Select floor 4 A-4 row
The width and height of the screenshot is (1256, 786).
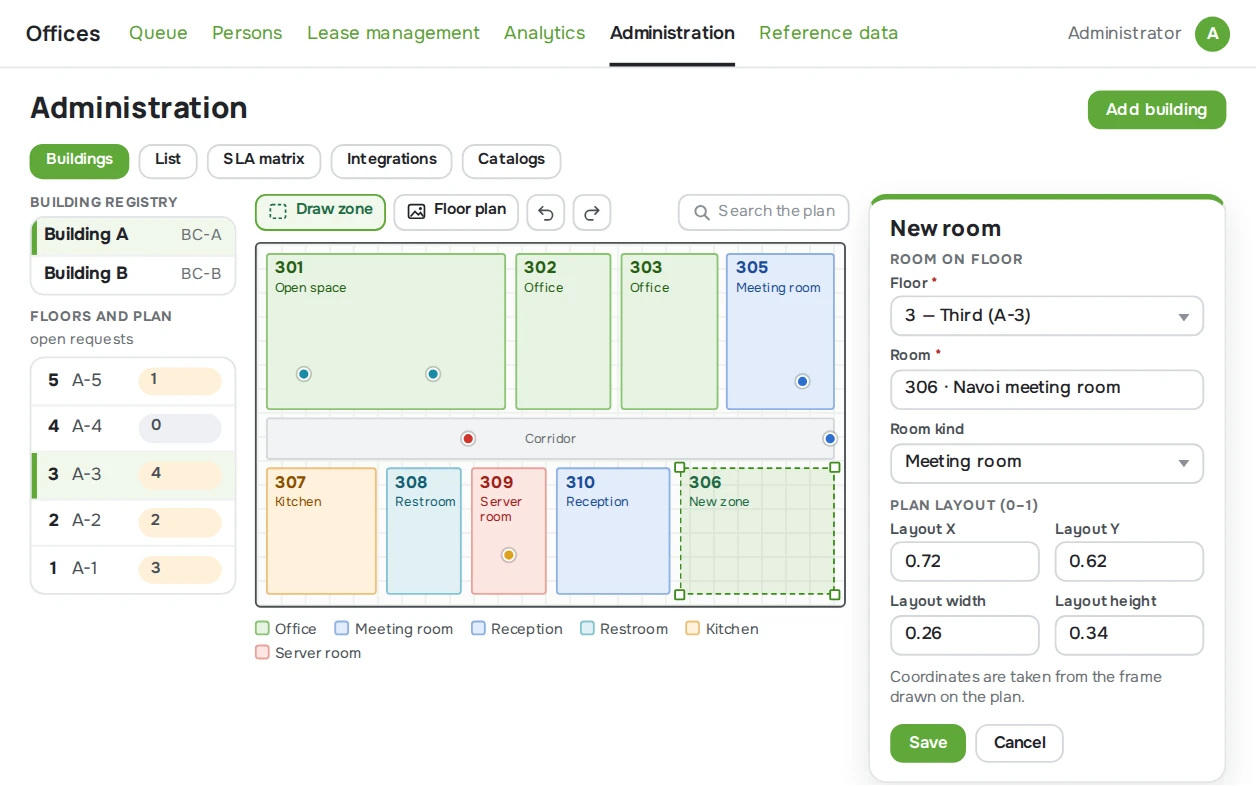pos(133,427)
